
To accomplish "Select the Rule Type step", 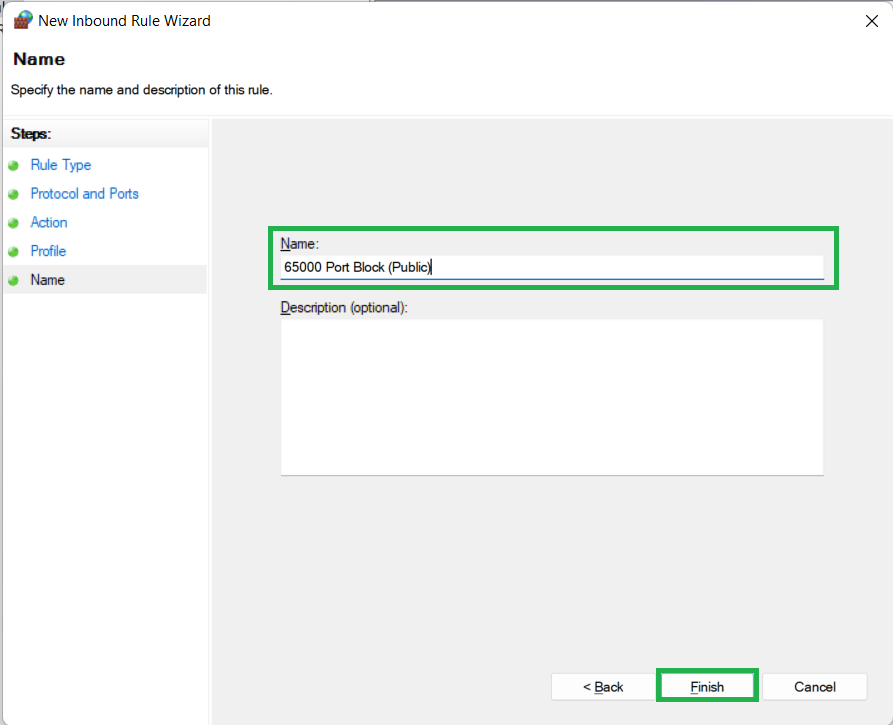I will point(60,164).
